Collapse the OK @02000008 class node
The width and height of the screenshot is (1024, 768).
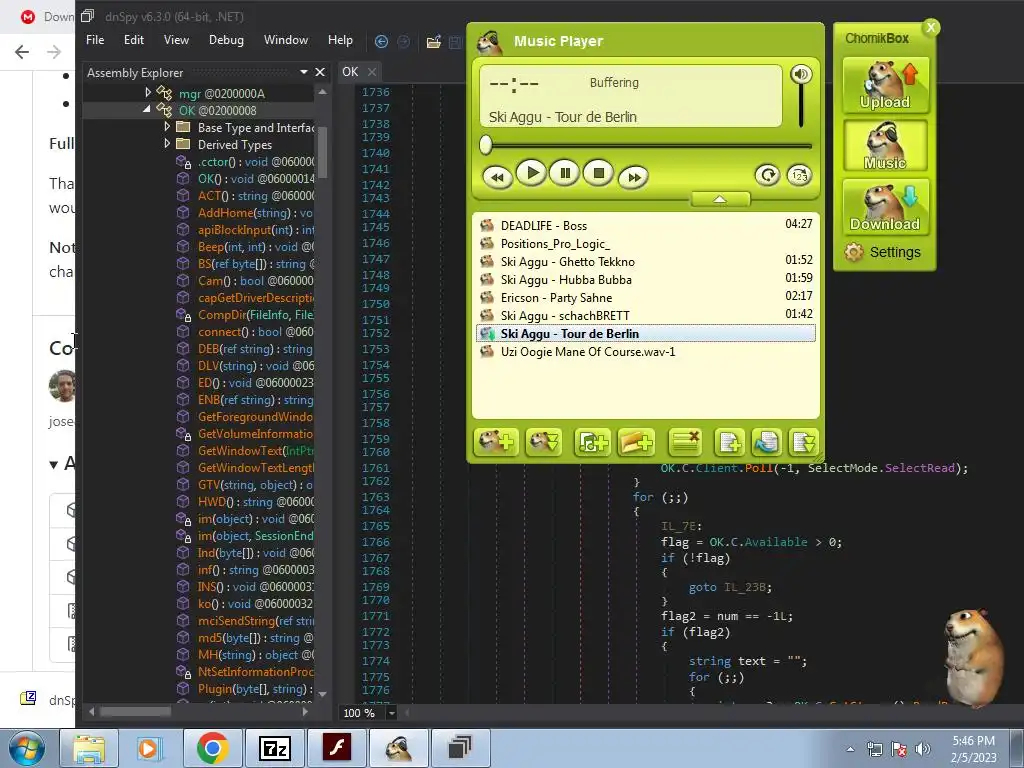coord(147,110)
